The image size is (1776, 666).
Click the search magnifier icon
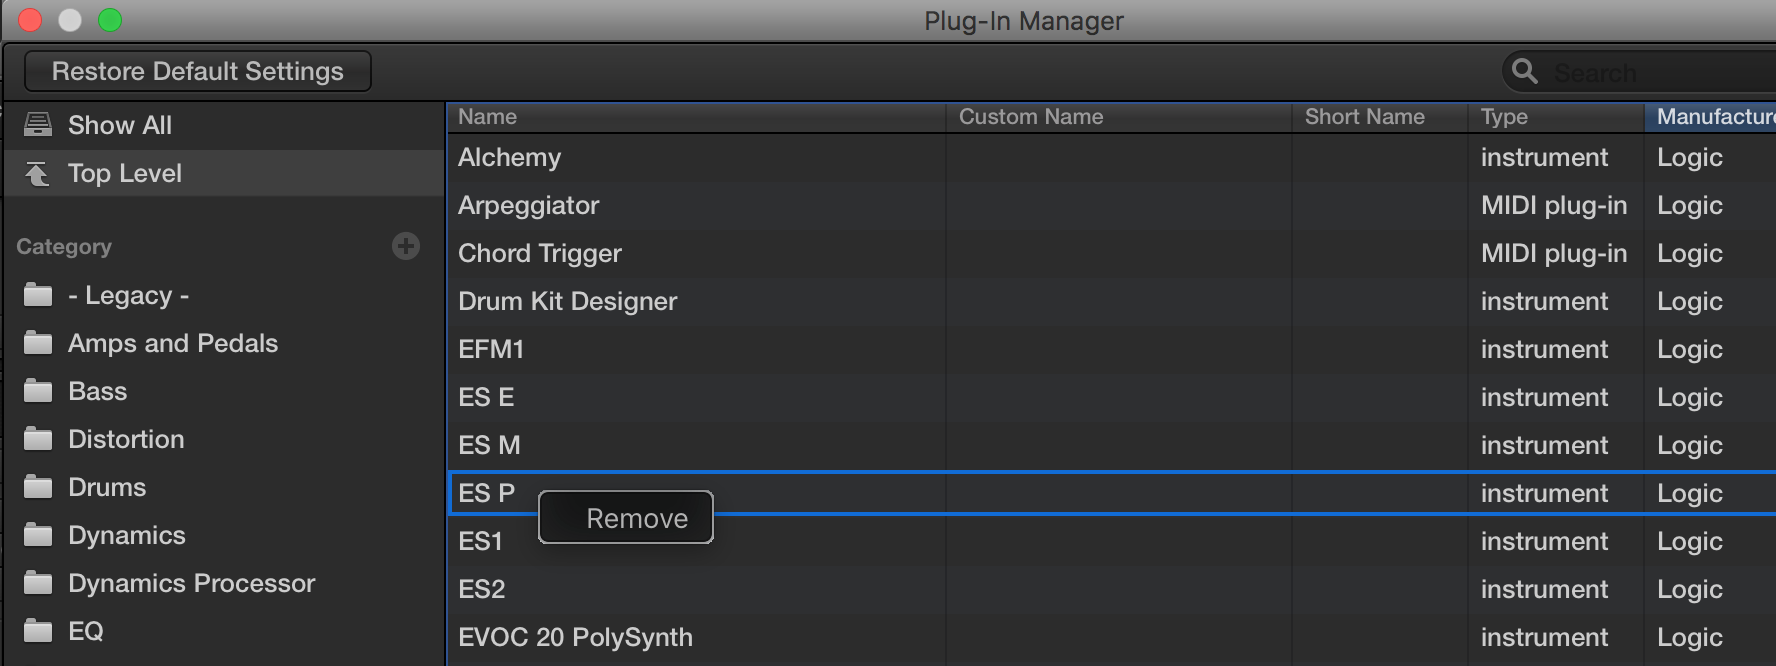tap(1525, 72)
